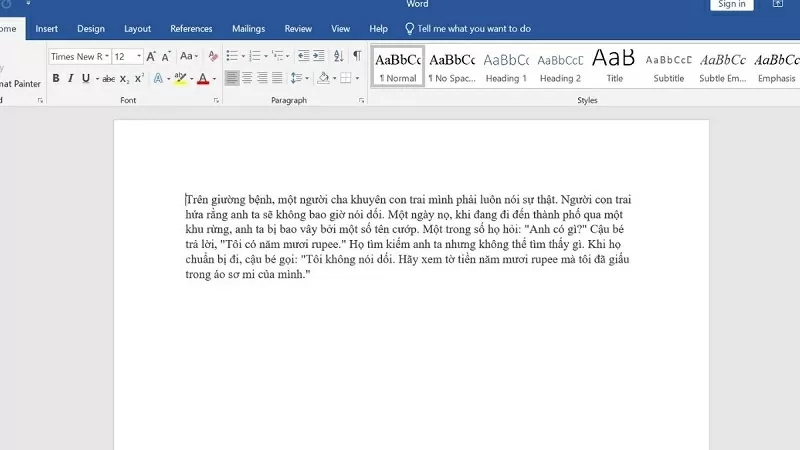Center align the paragraph
Screen dimensions: 800x450
pos(247,78)
